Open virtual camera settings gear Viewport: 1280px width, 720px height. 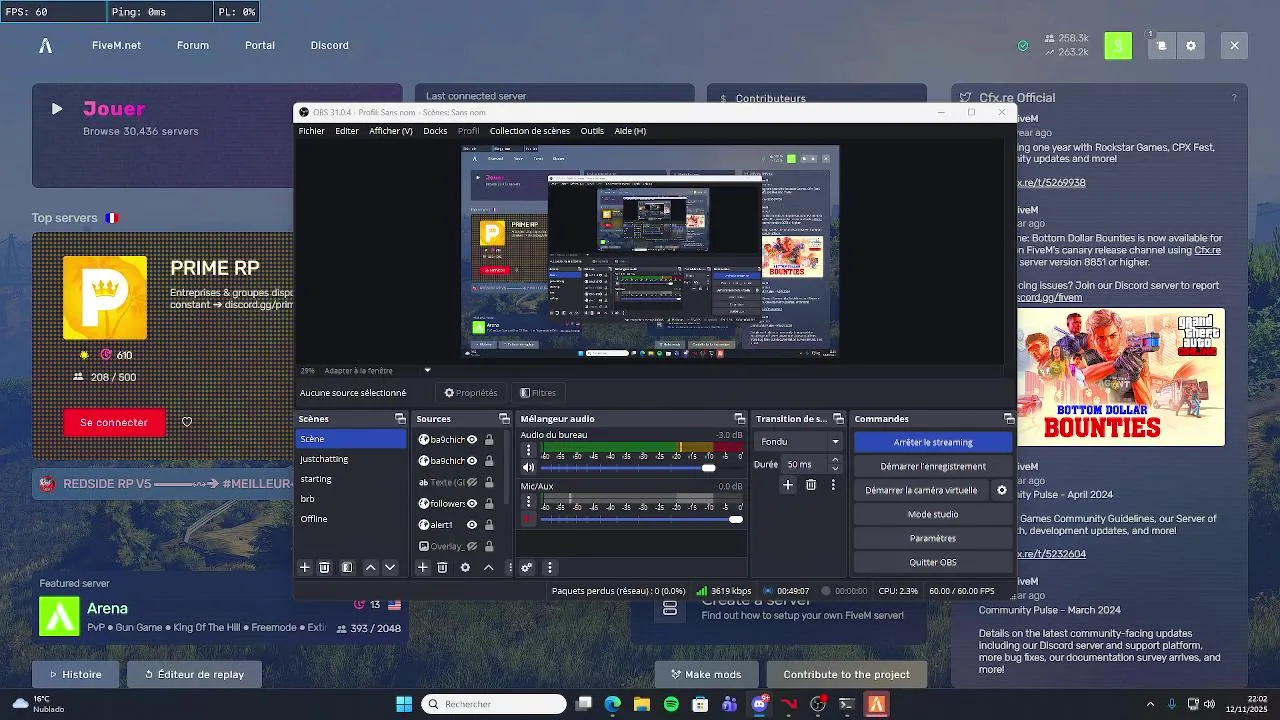pyautogui.click(x=1002, y=490)
